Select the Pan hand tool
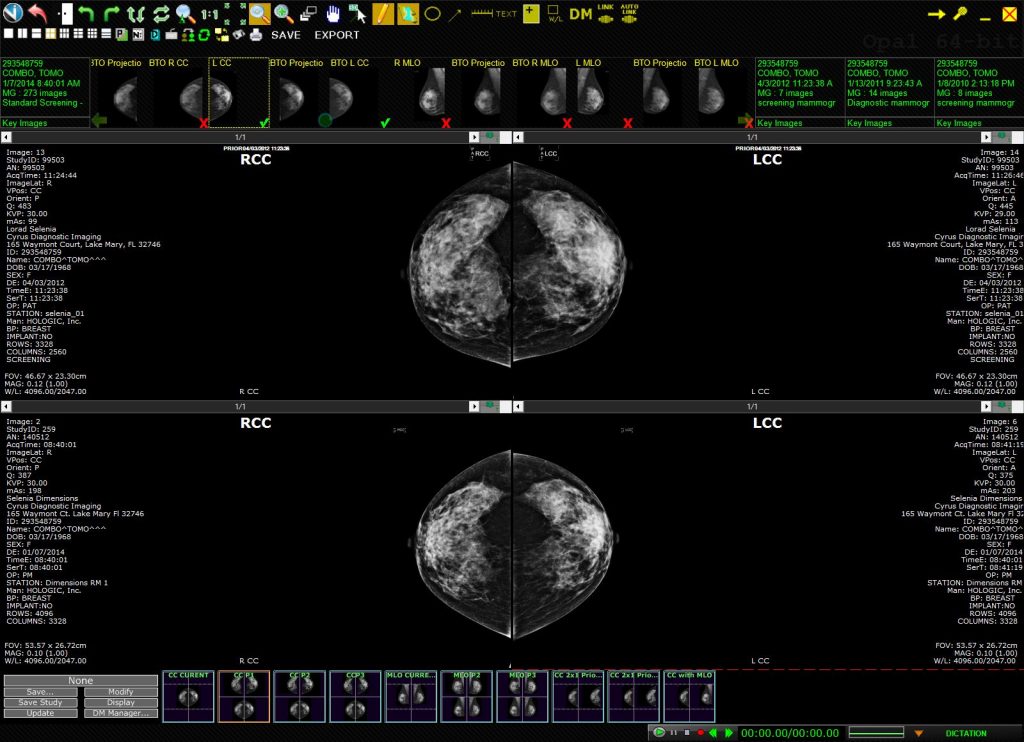Screen dimensions: 1024x742 pyautogui.click(x=335, y=14)
